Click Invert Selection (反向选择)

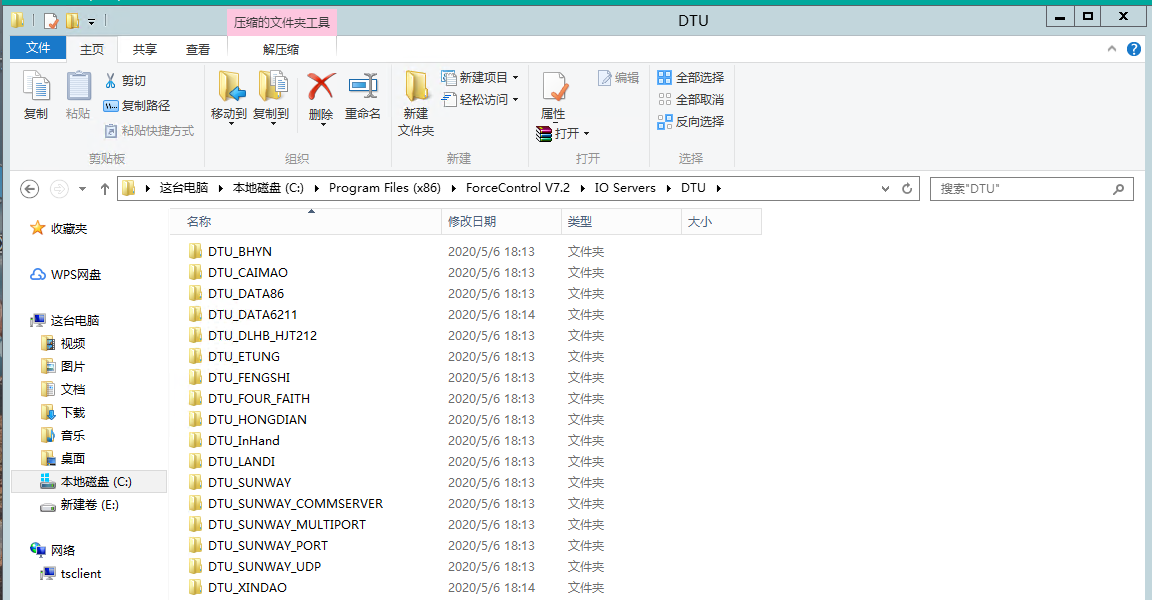pos(690,122)
